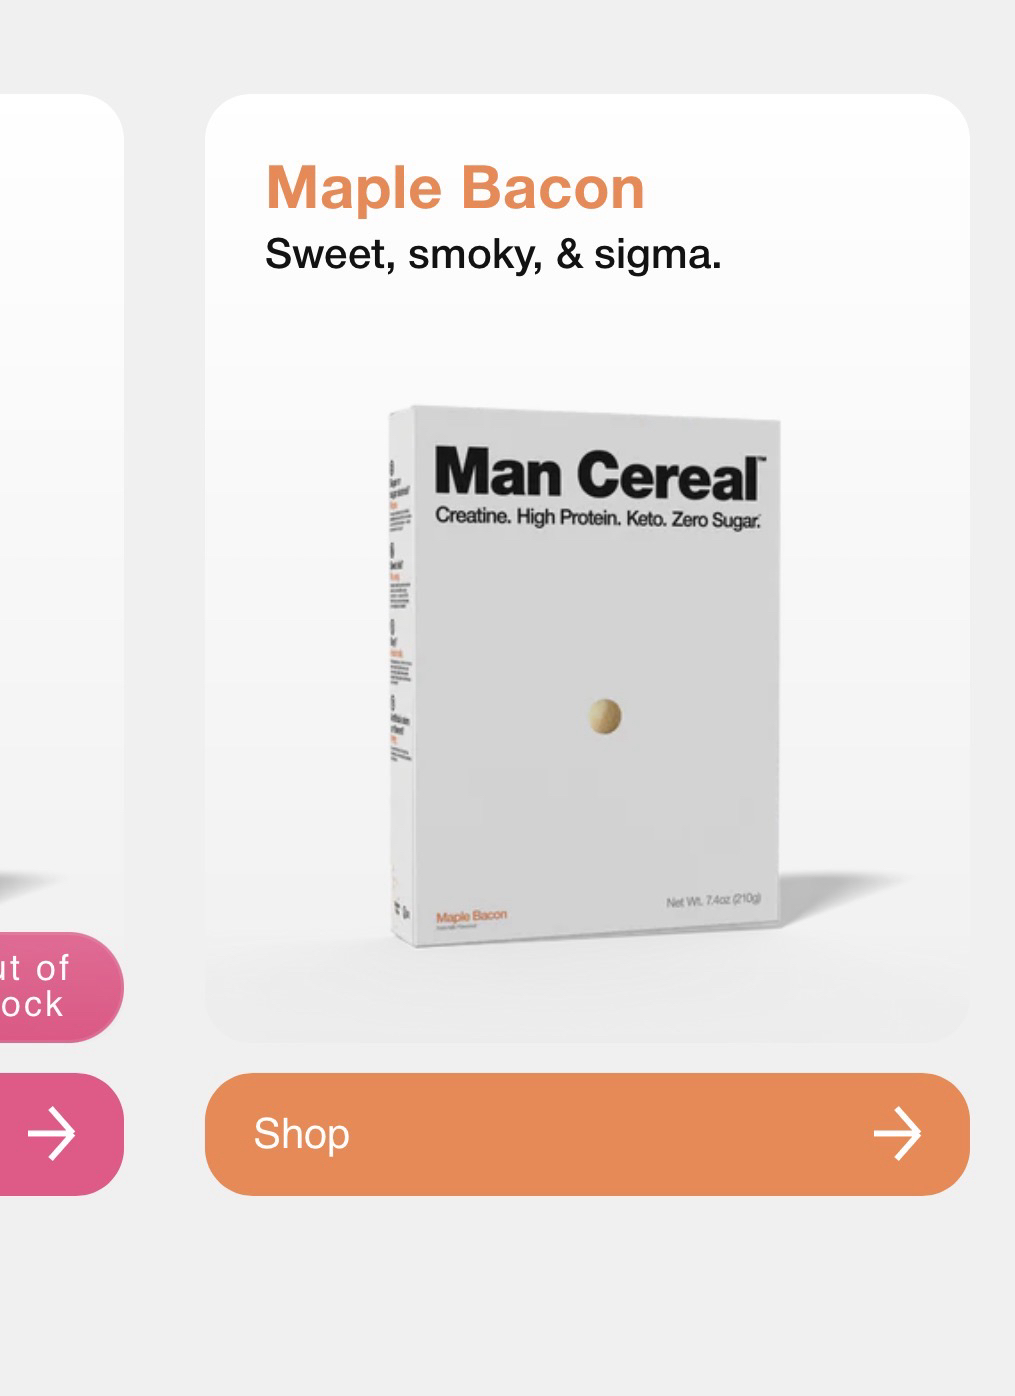Screen dimensions: 1015x1396
Task: Click the 'Sweet, smoky, & sigma.' tagline
Action: coord(493,255)
